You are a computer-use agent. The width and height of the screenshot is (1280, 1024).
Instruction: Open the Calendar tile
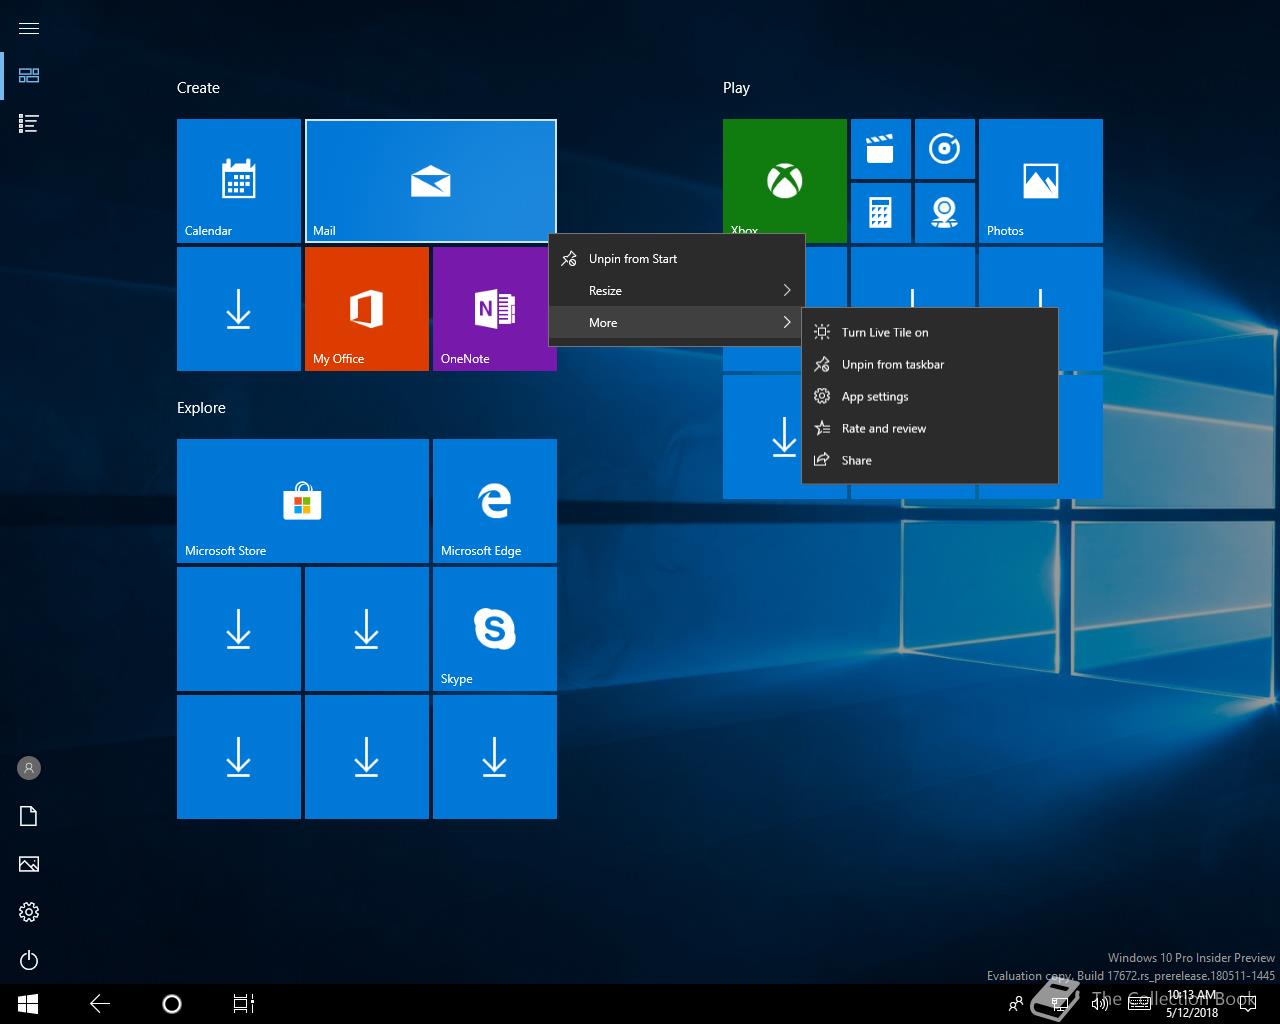click(x=239, y=181)
